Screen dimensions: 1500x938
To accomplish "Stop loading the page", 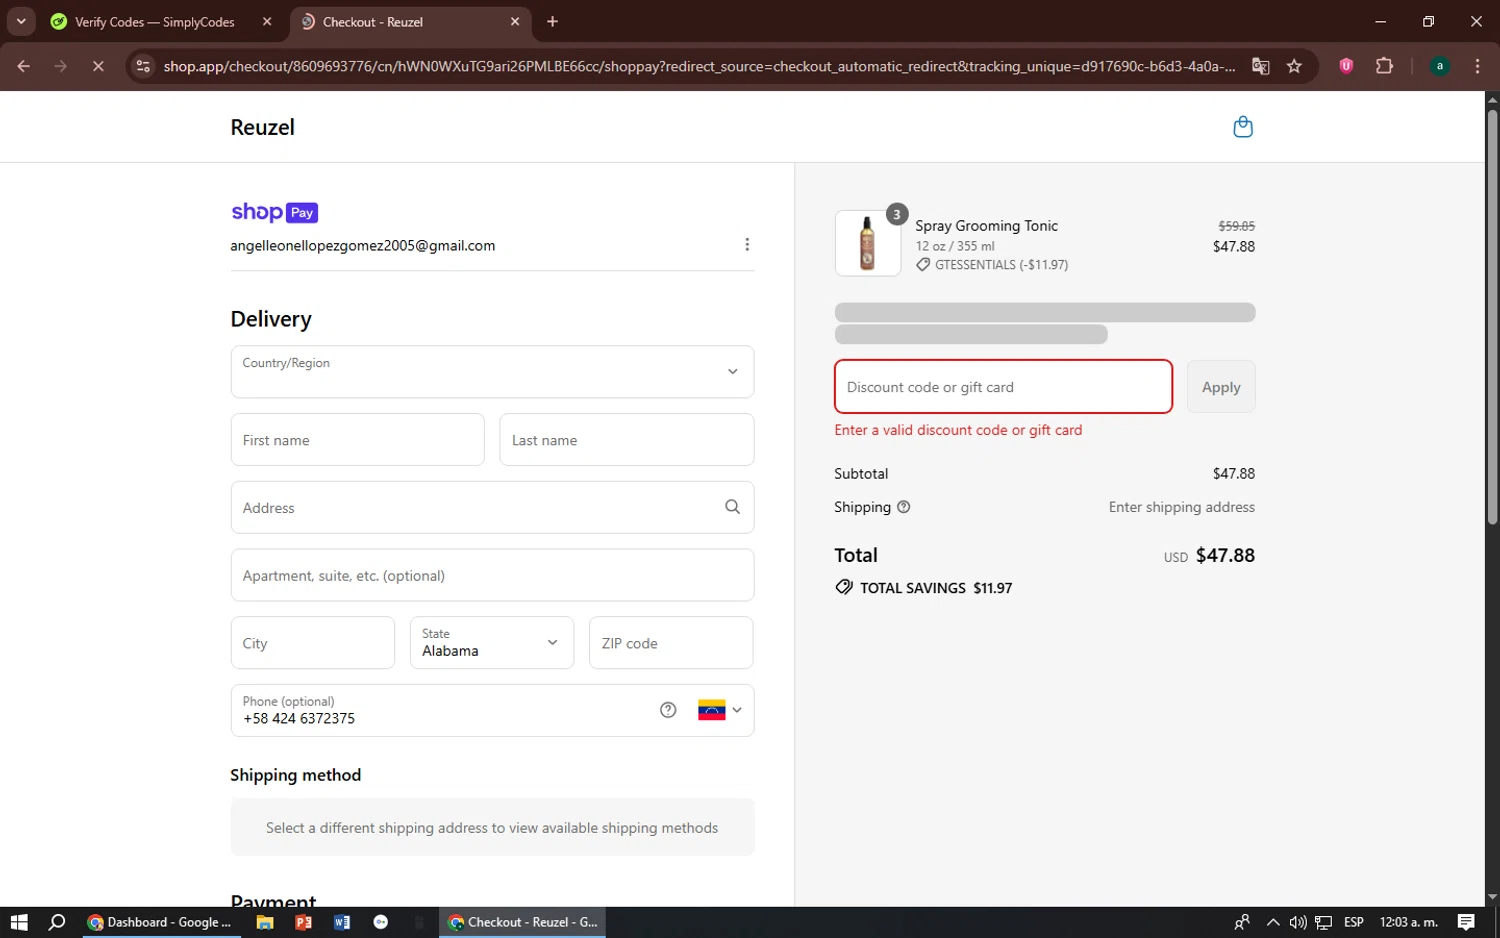I will (x=98, y=66).
